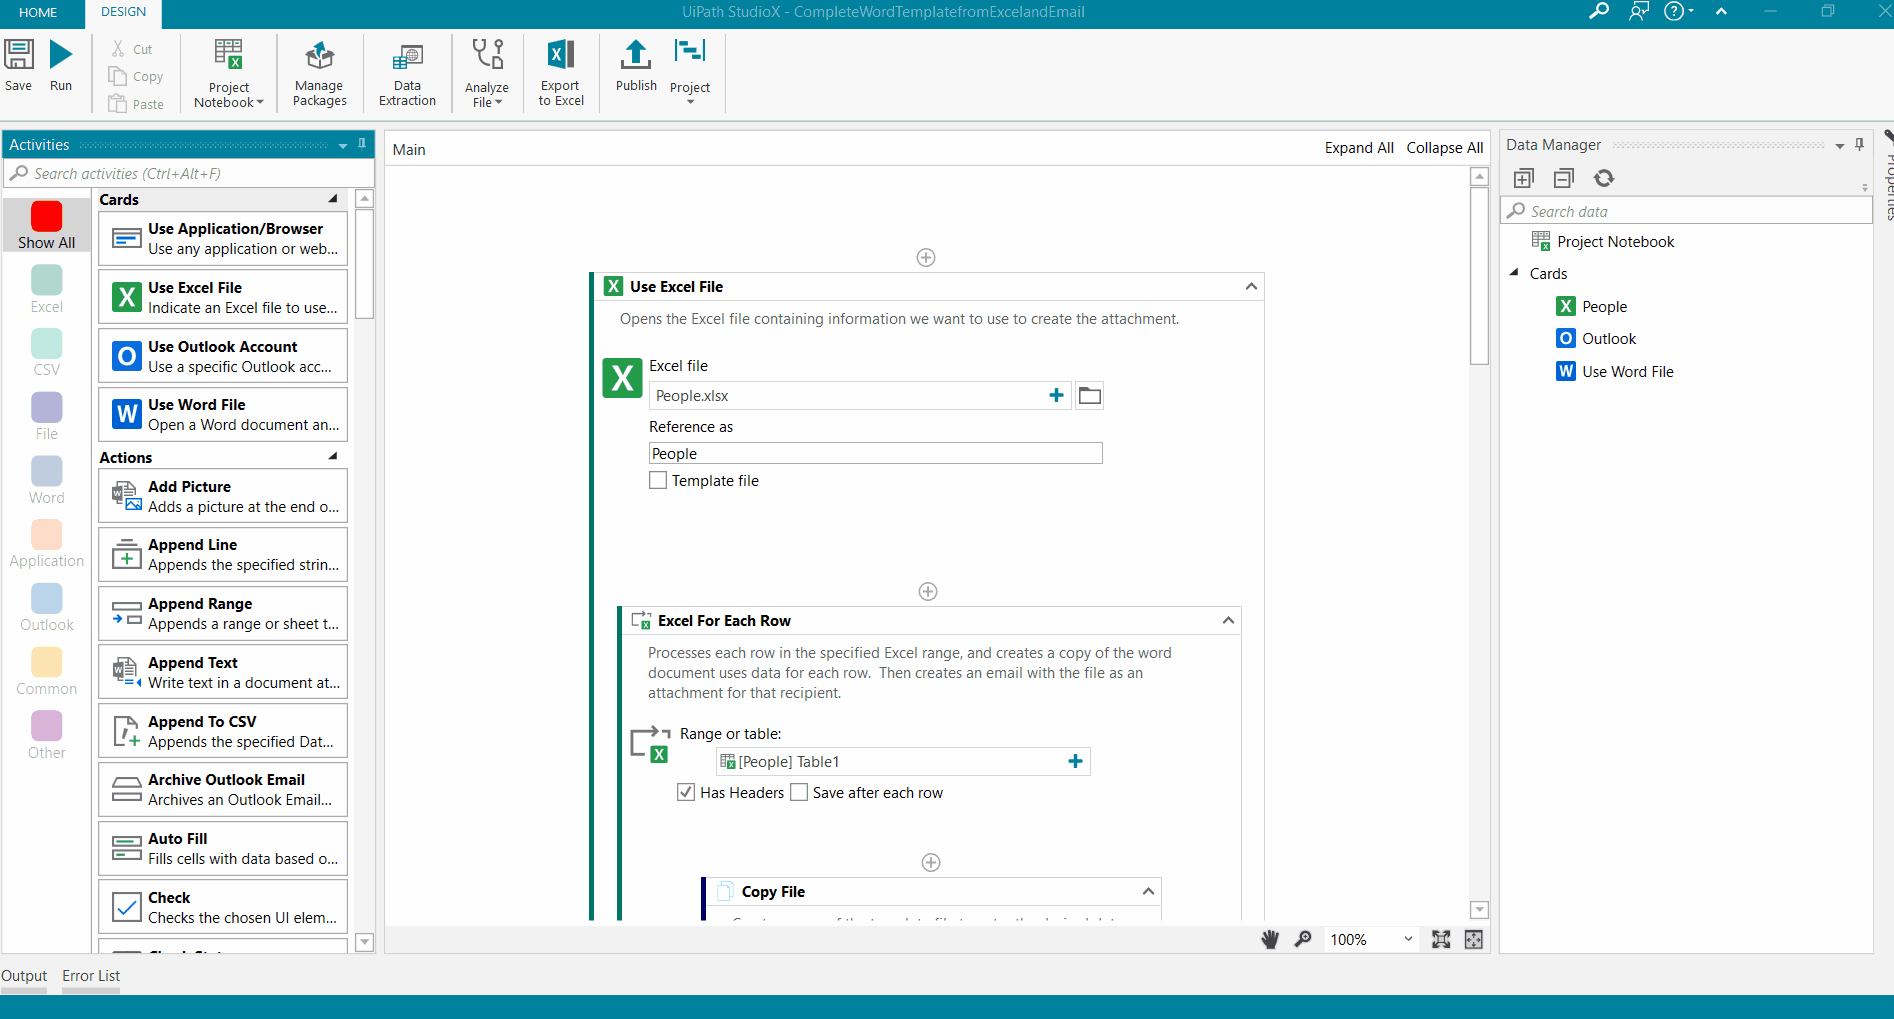
Task: Paste from the clipboard
Action: coord(136,104)
